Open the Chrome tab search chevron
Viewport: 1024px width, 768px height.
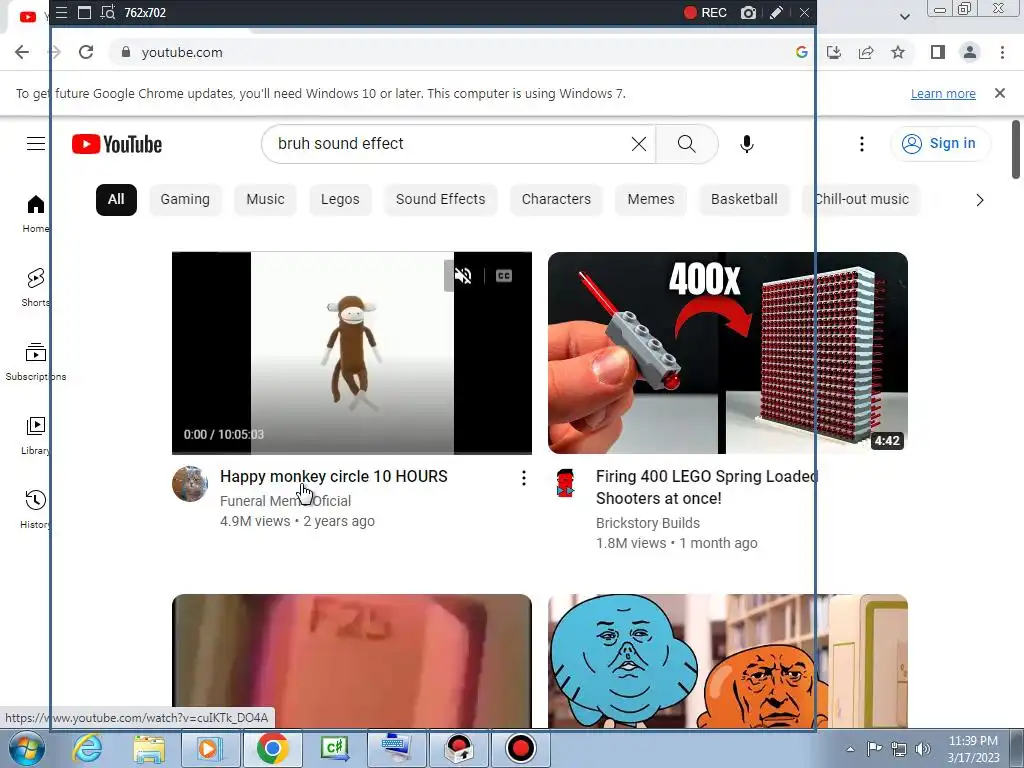click(905, 16)
